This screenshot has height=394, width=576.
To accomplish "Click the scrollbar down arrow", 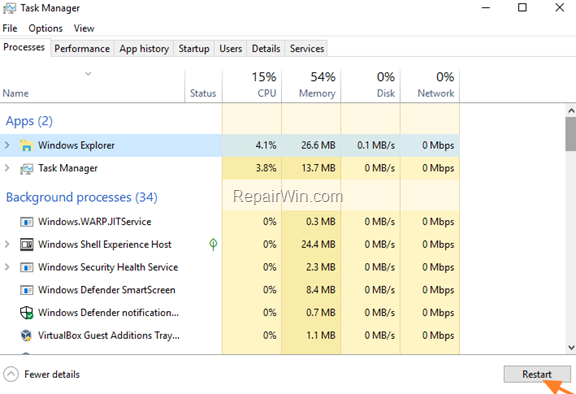I will (571, 347).
